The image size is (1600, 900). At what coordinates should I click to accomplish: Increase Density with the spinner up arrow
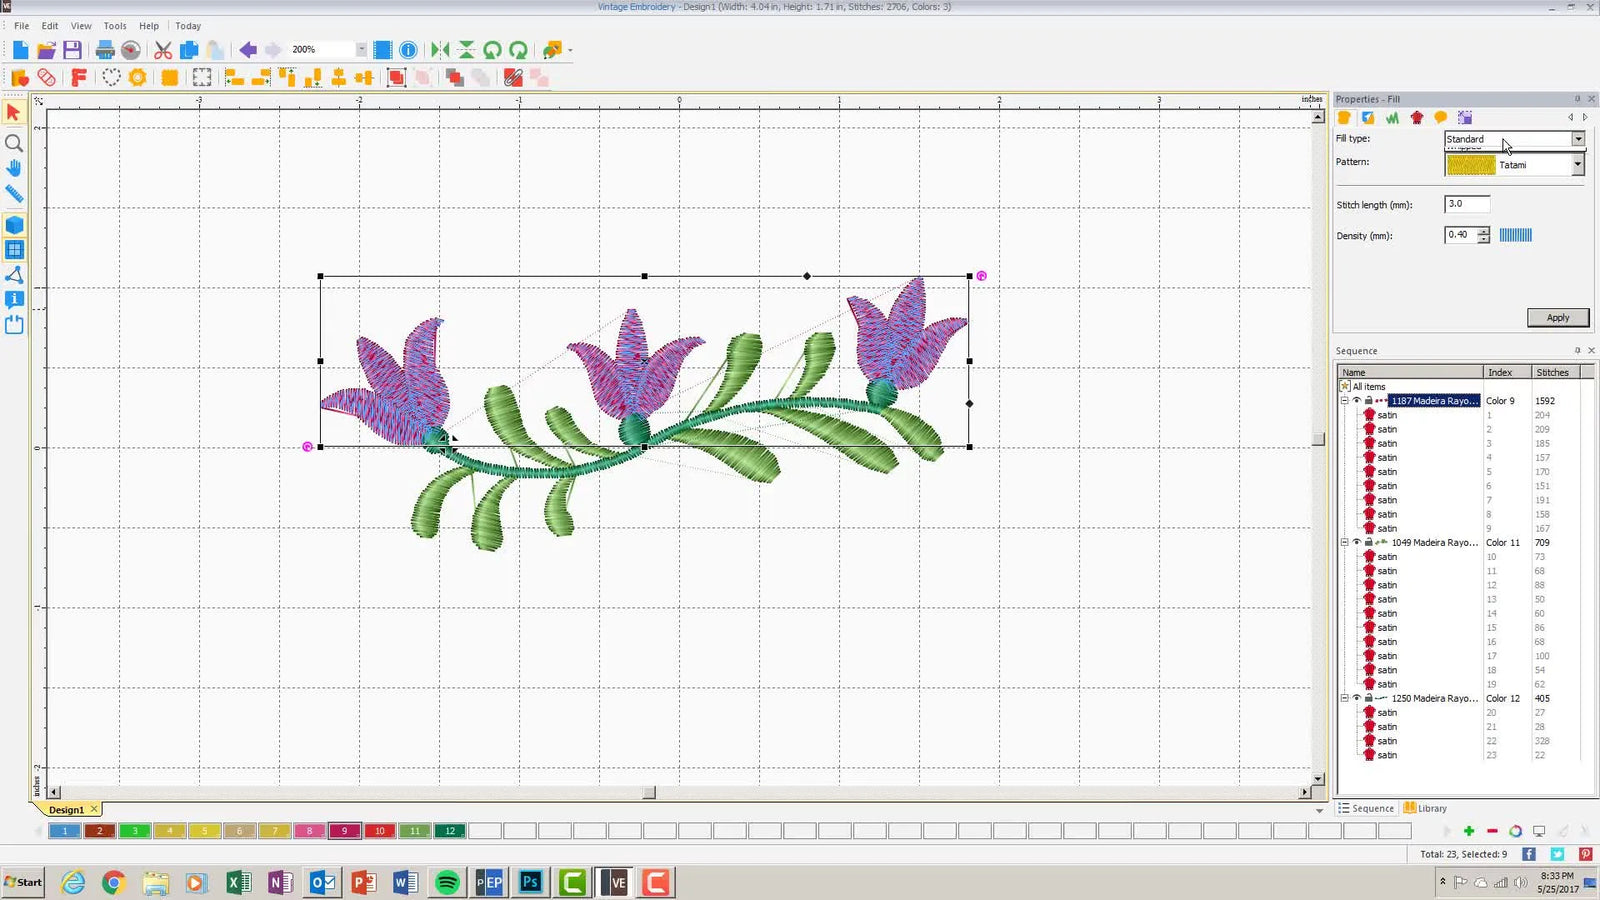point(1483,231)
